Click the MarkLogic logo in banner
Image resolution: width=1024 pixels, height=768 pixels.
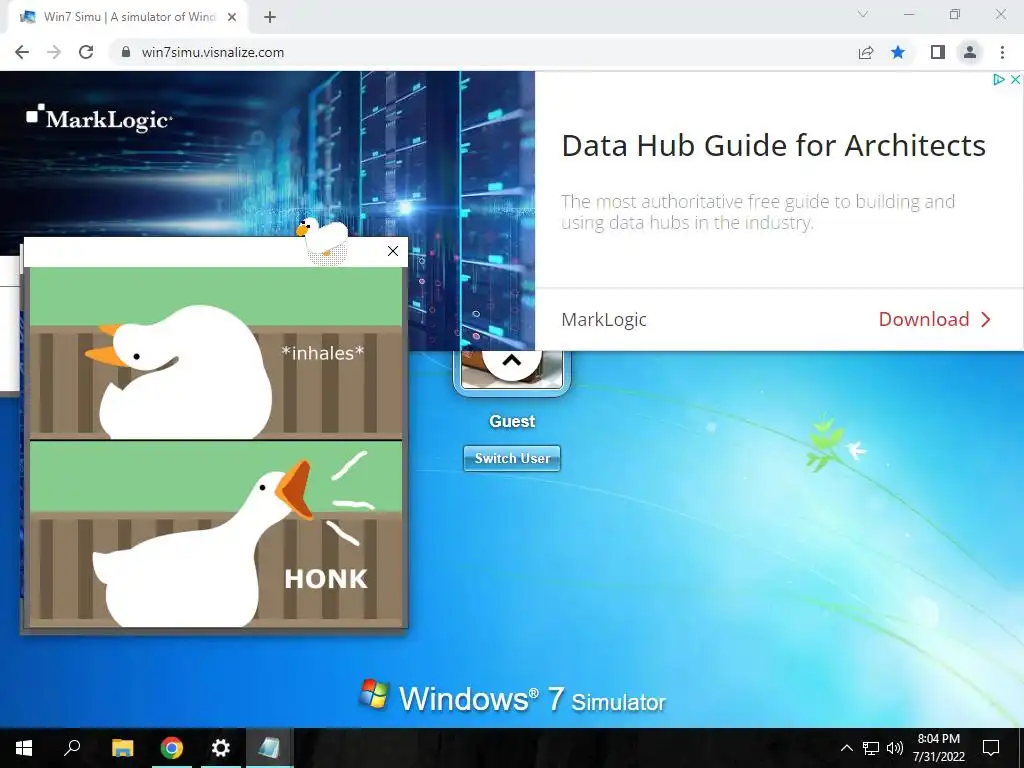99,118
